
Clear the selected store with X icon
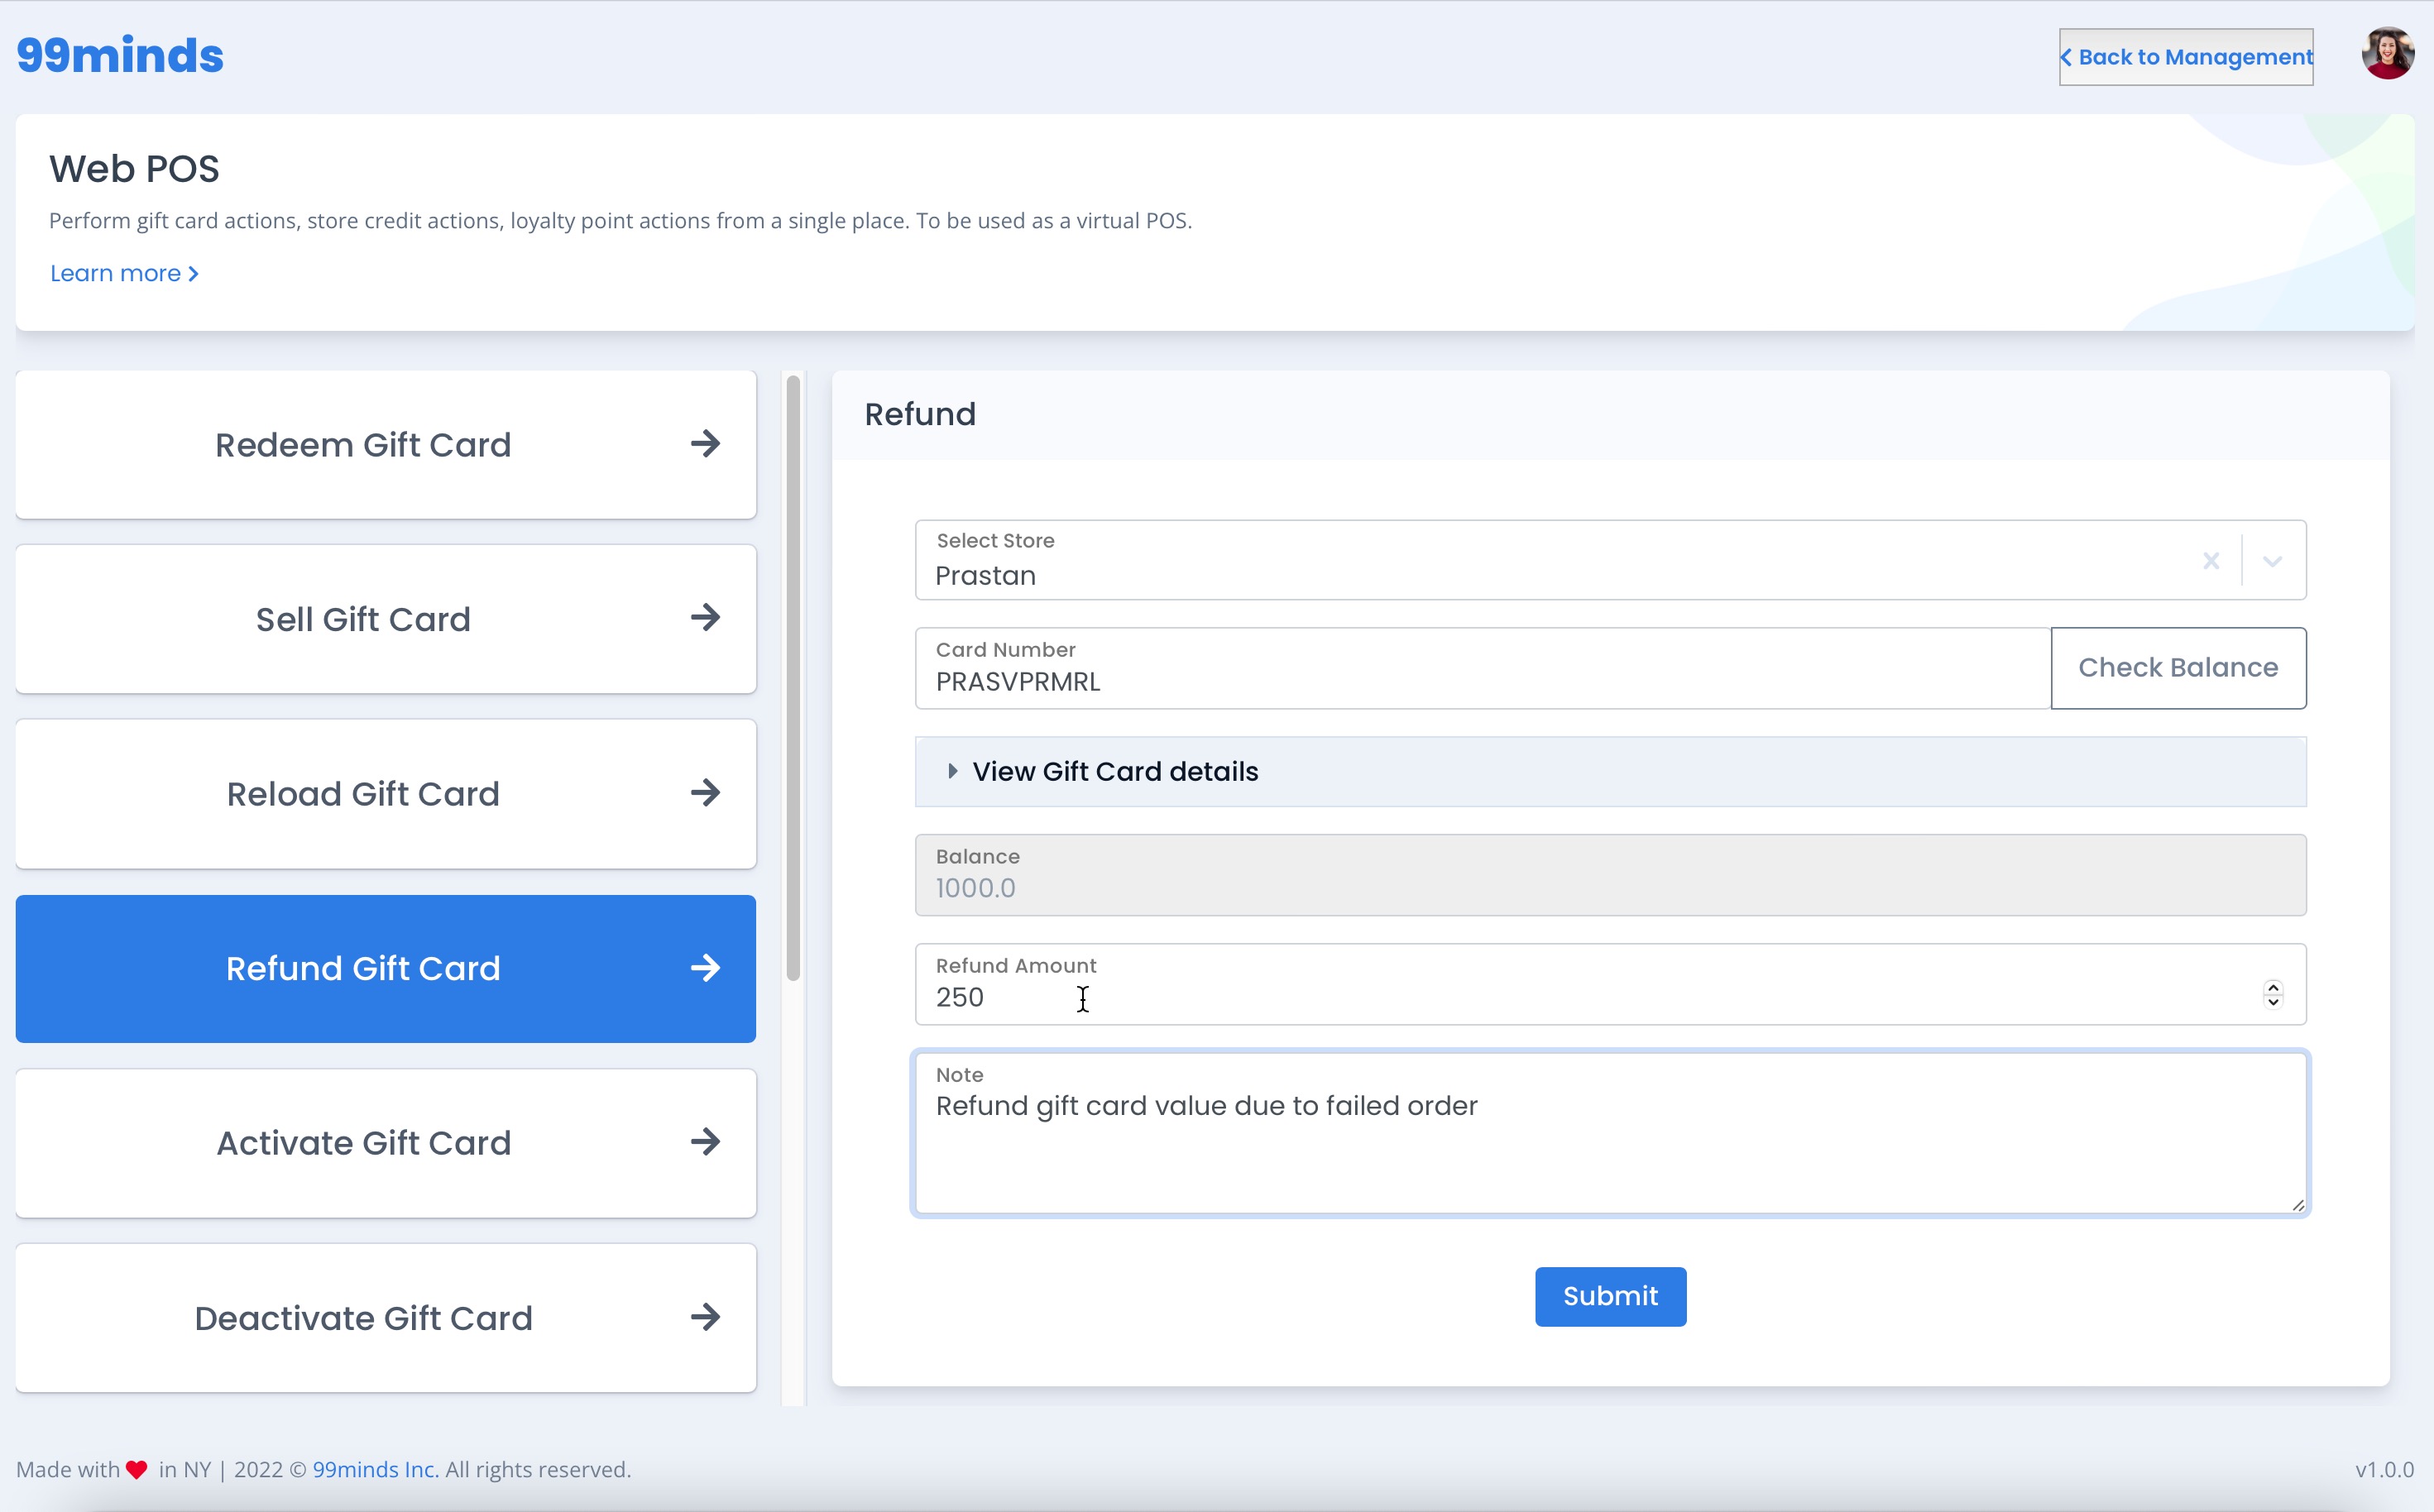point(2211,561)
